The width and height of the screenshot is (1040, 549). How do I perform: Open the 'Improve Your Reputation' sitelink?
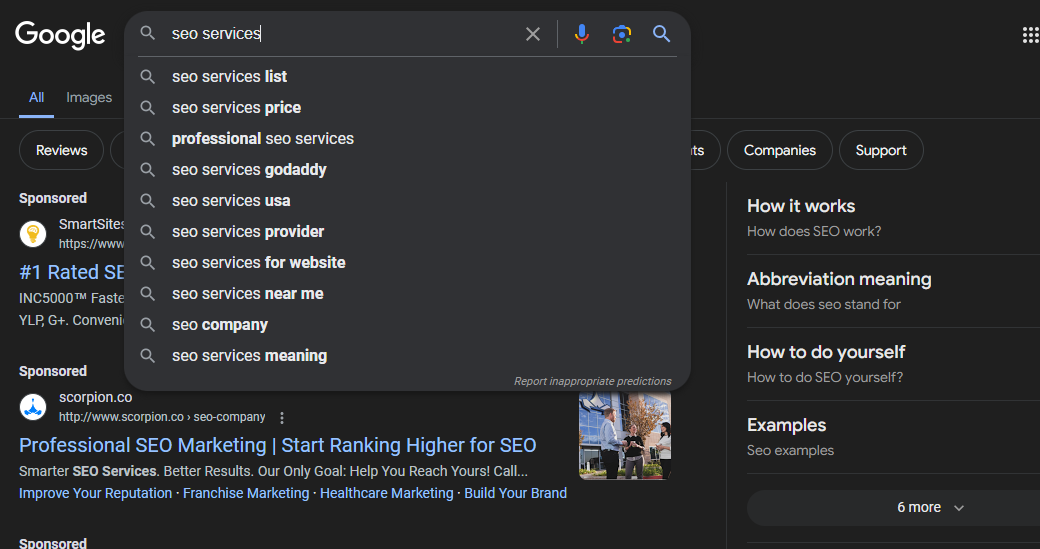pyautogui.click(x=96, y=493)
